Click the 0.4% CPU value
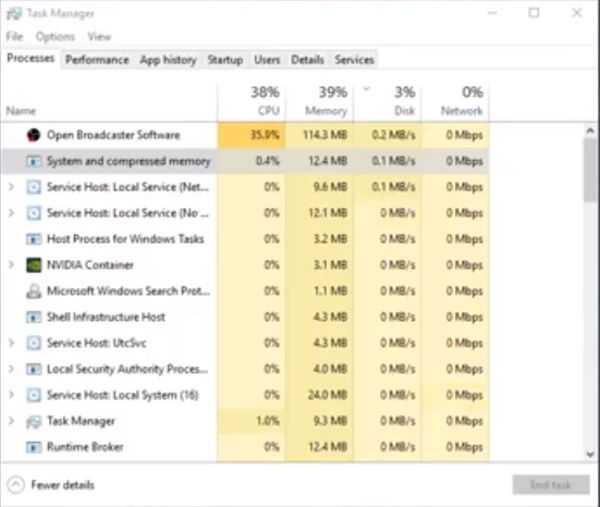600x507 pixels. pyautogui.click(x=267, y=161)
